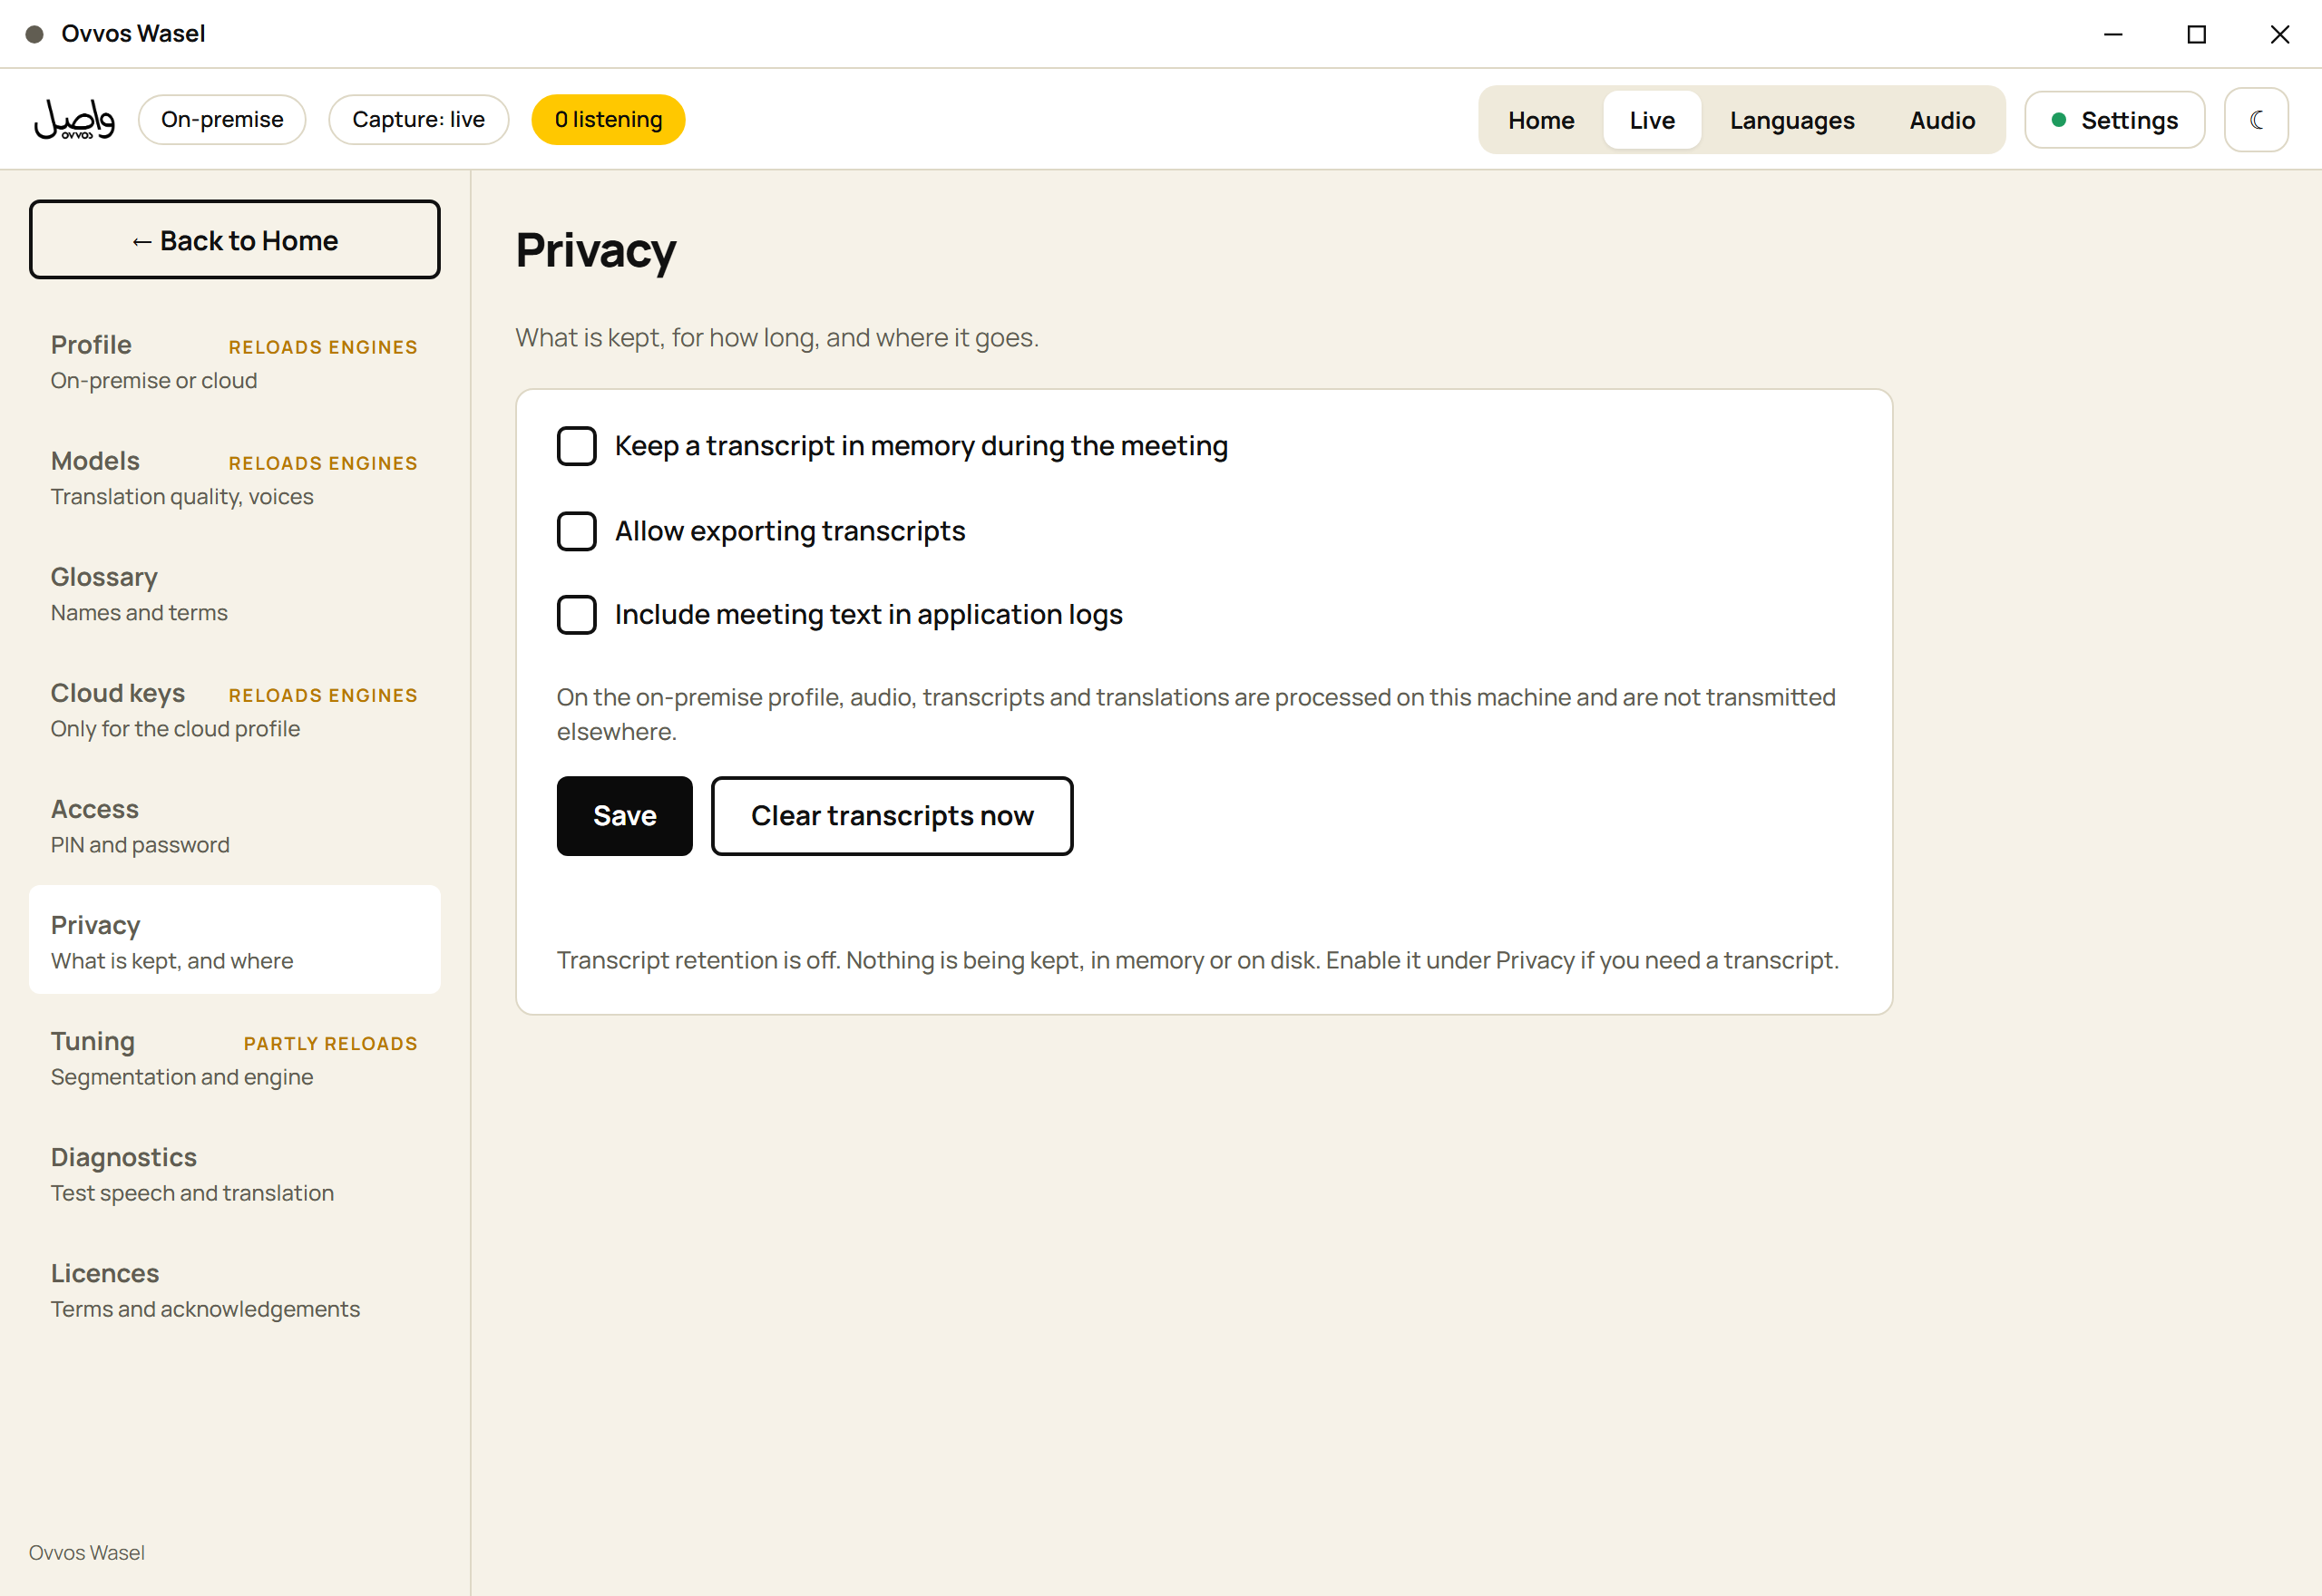Minimize the Ovvos Wasel window
Viewport: 2322px width, 1596px height.
pyautogui.click(x=2113, y=34)
